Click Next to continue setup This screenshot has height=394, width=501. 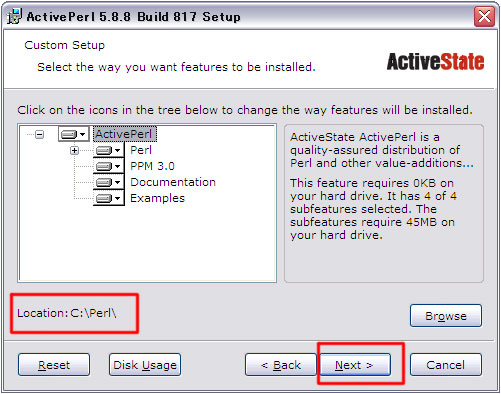355,365
